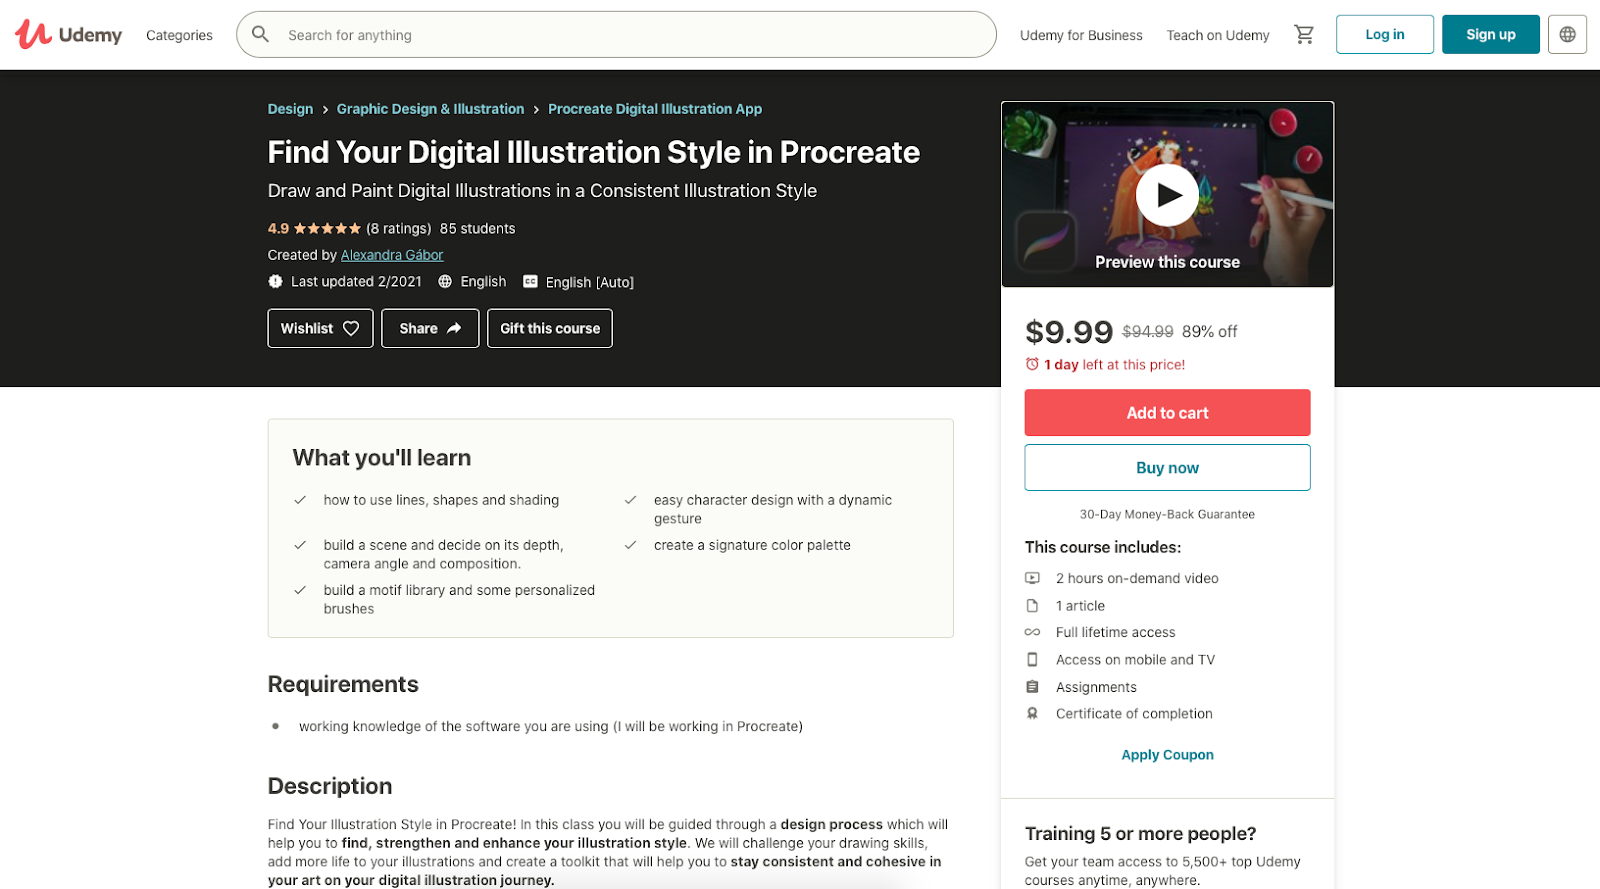
Task: Click the 85 students text
Action: point(478,229)
